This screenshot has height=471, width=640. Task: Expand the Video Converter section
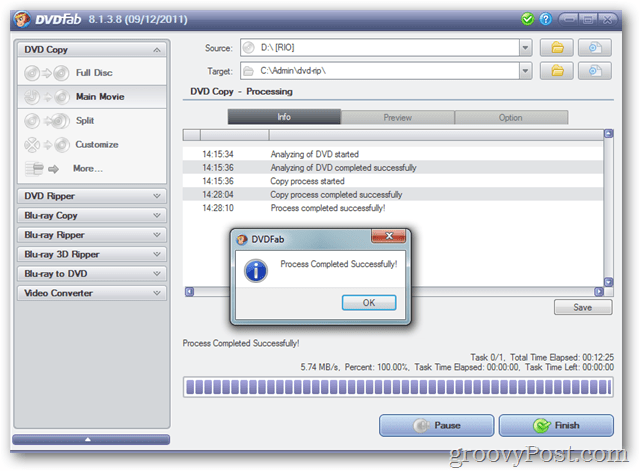pos(92,293)
